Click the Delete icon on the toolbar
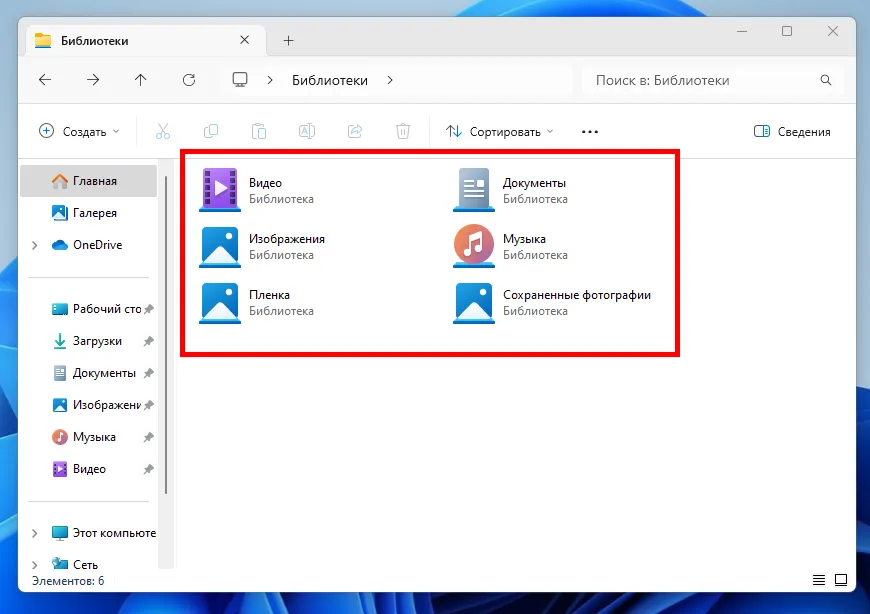This screenshot has width=870, height=614. [402, 131]
